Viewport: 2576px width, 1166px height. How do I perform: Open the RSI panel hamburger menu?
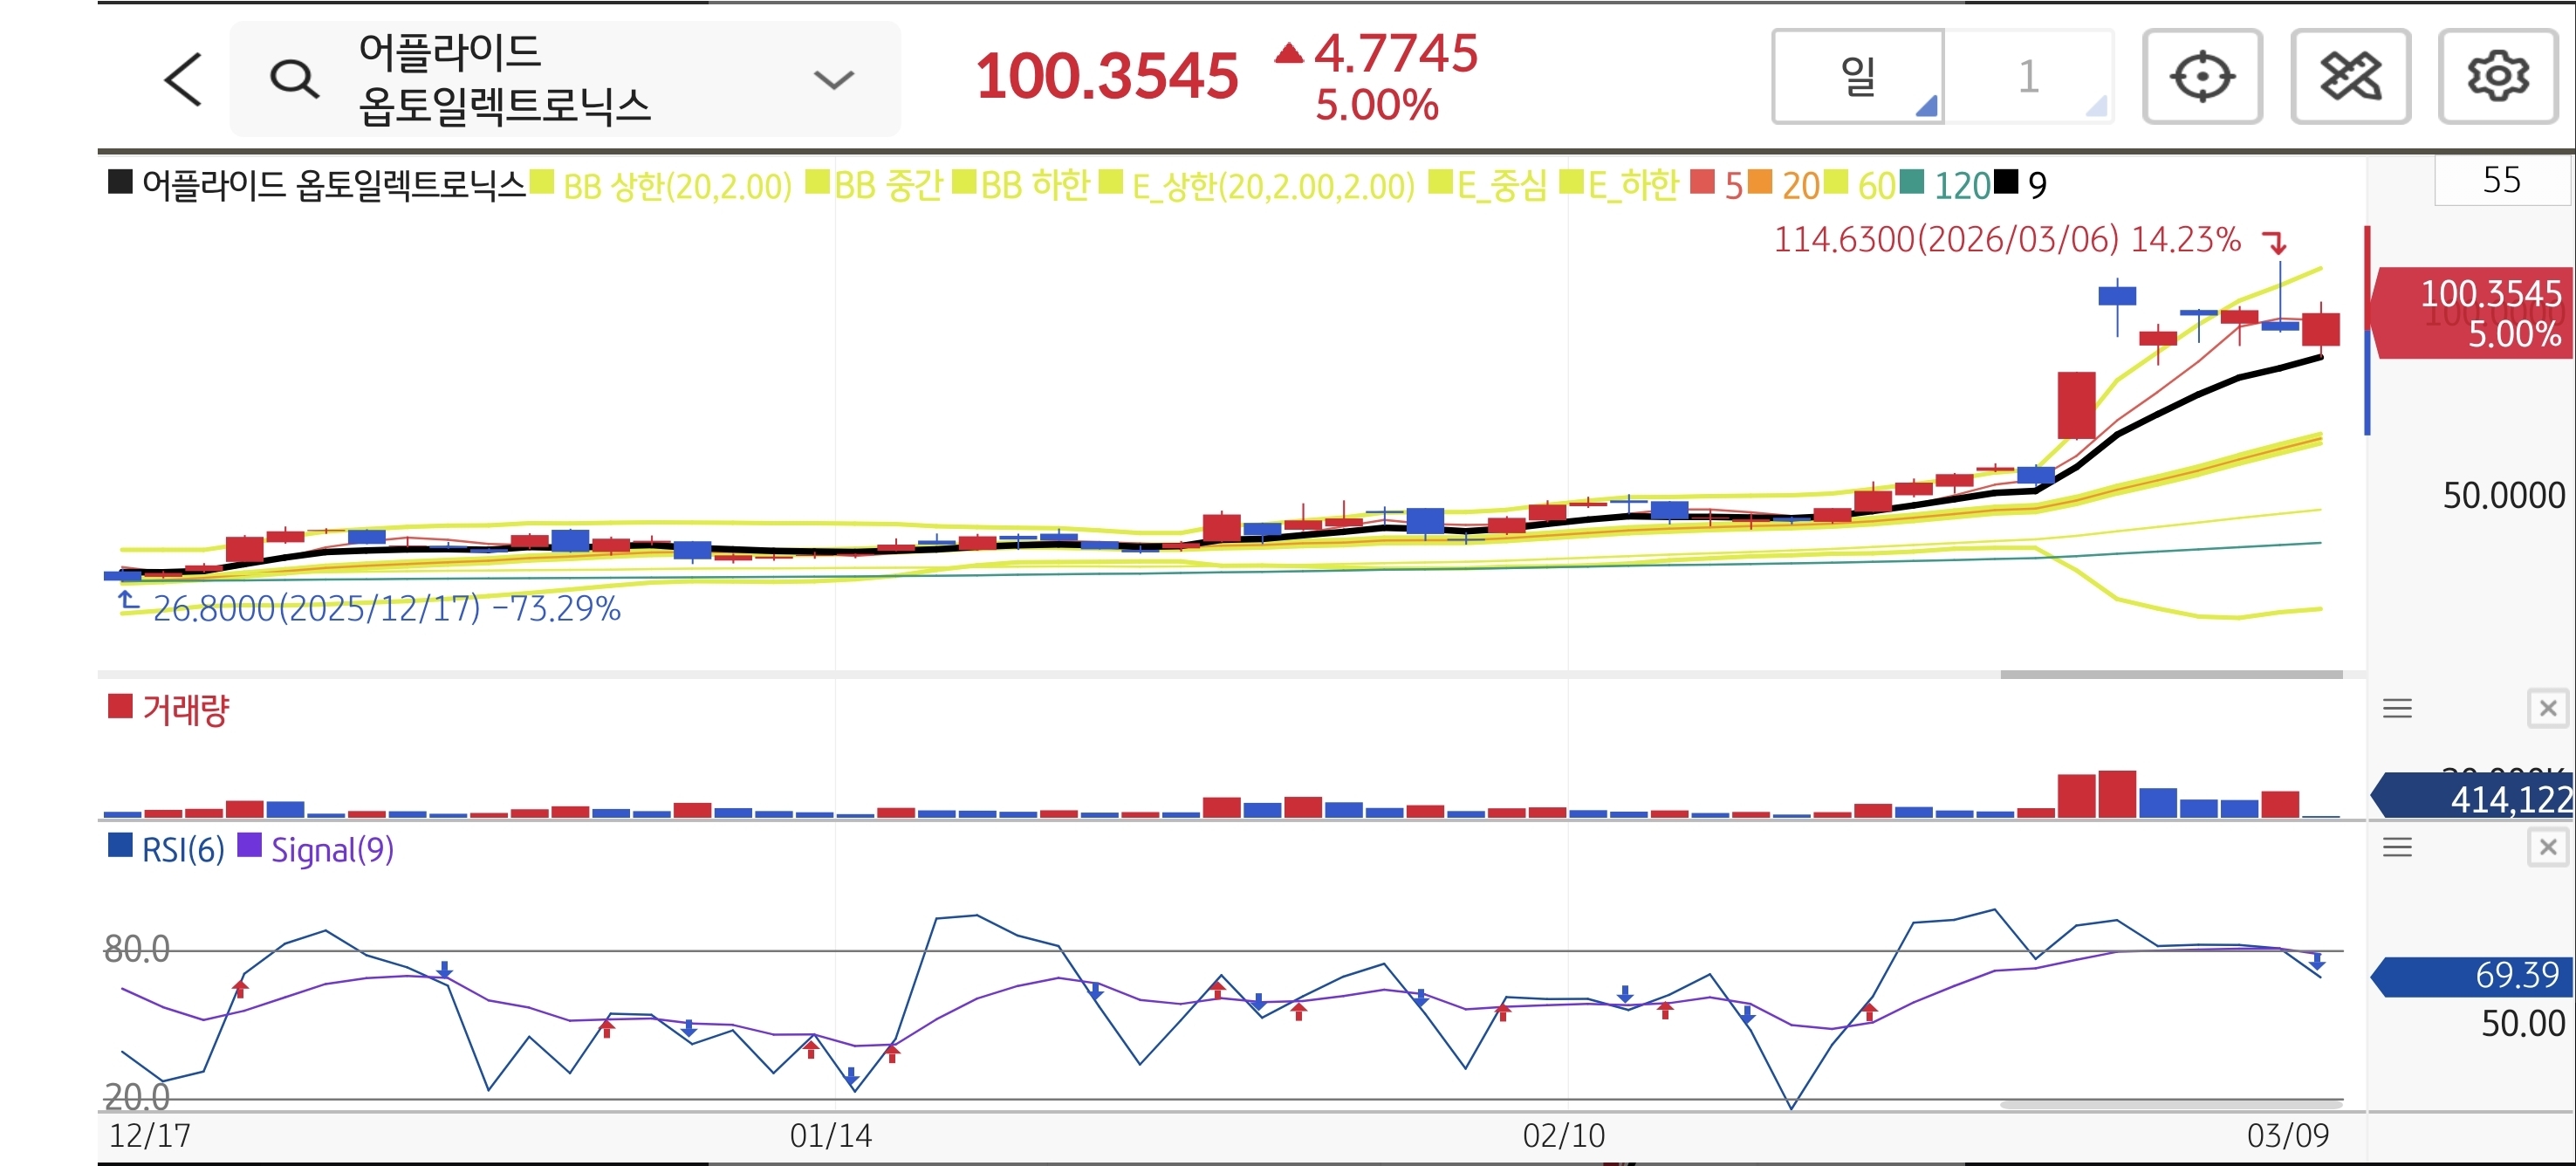[x=2397, y=848]
